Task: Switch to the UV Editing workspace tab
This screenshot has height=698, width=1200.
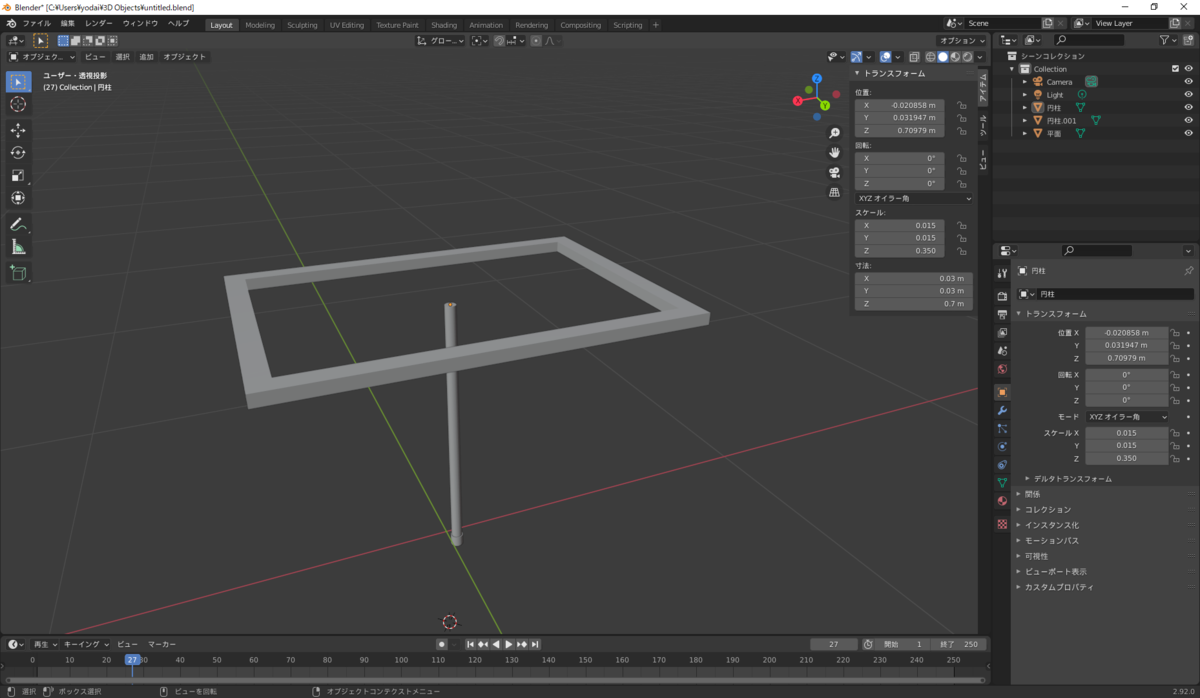Action: (347, 25)
